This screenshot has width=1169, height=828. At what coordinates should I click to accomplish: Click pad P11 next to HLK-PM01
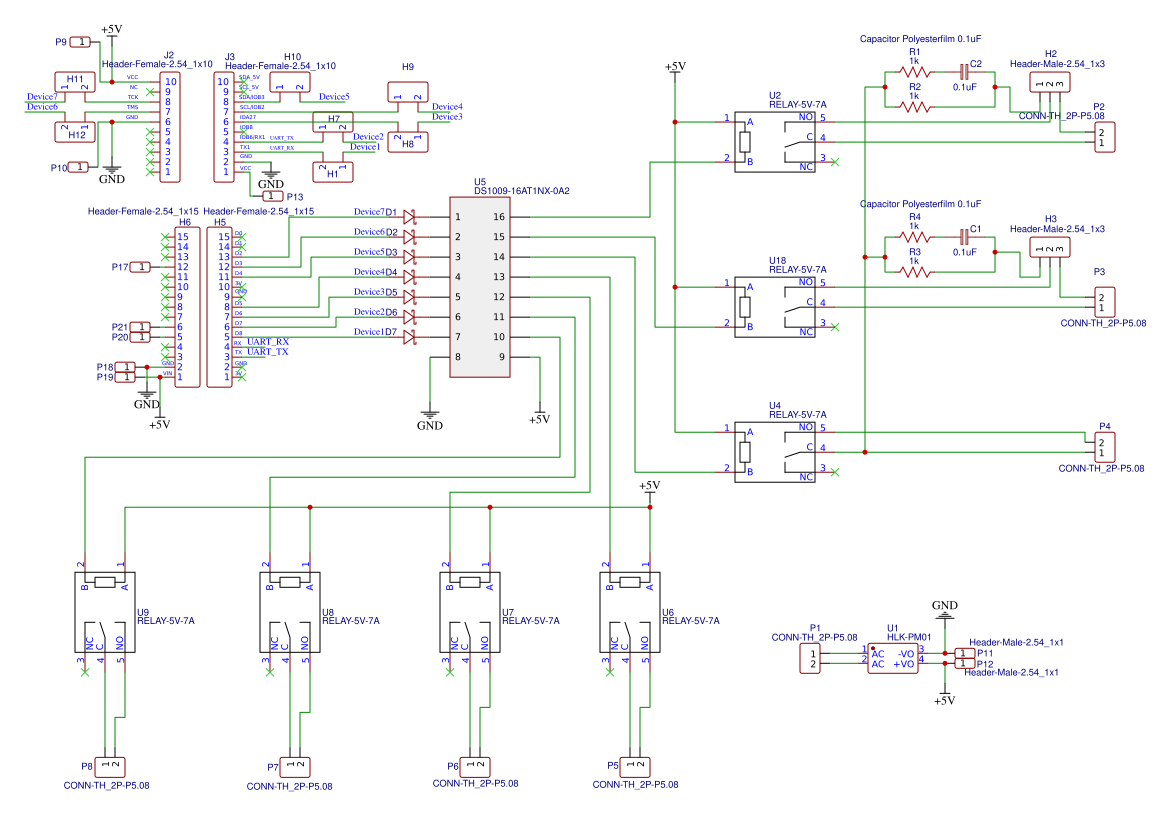(964, 654)
